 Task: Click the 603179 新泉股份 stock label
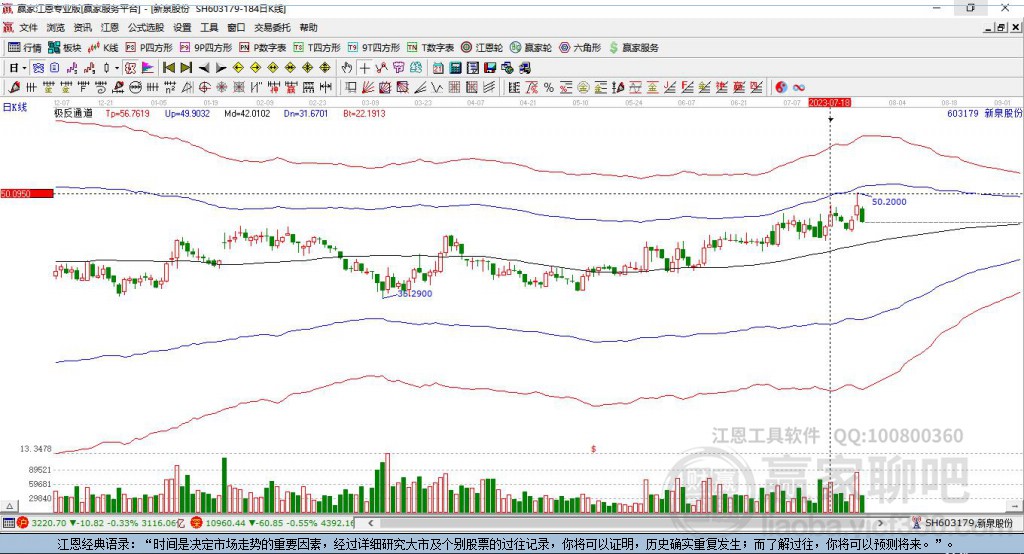(x=984, y=113)
